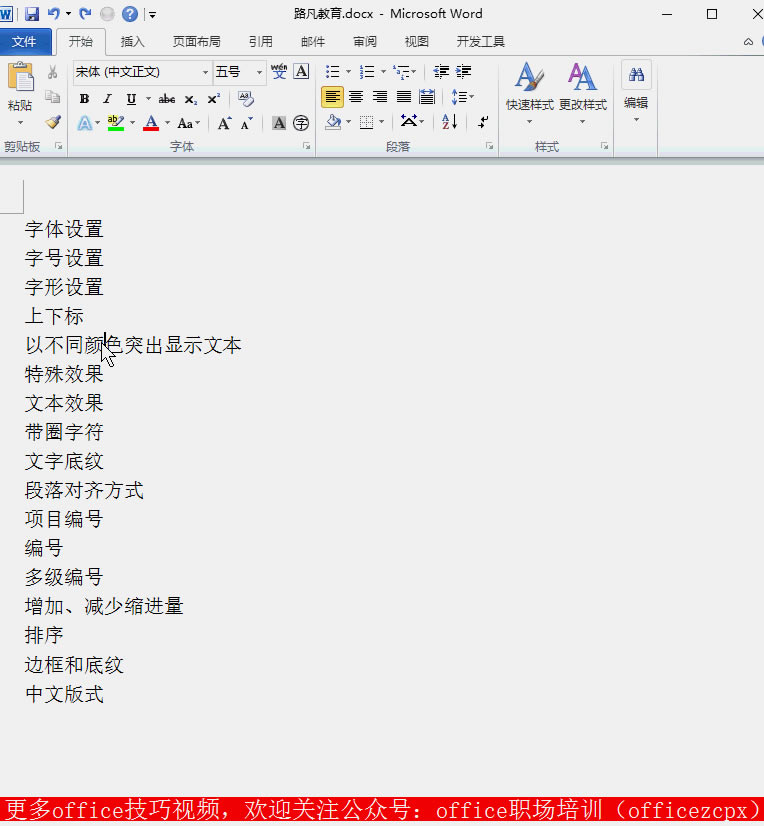Image resolution: width=764 pixels, height=826 pixels.
Task: Open the 文件 File tab
Action: pyautogui.click(x=25, y=42)
